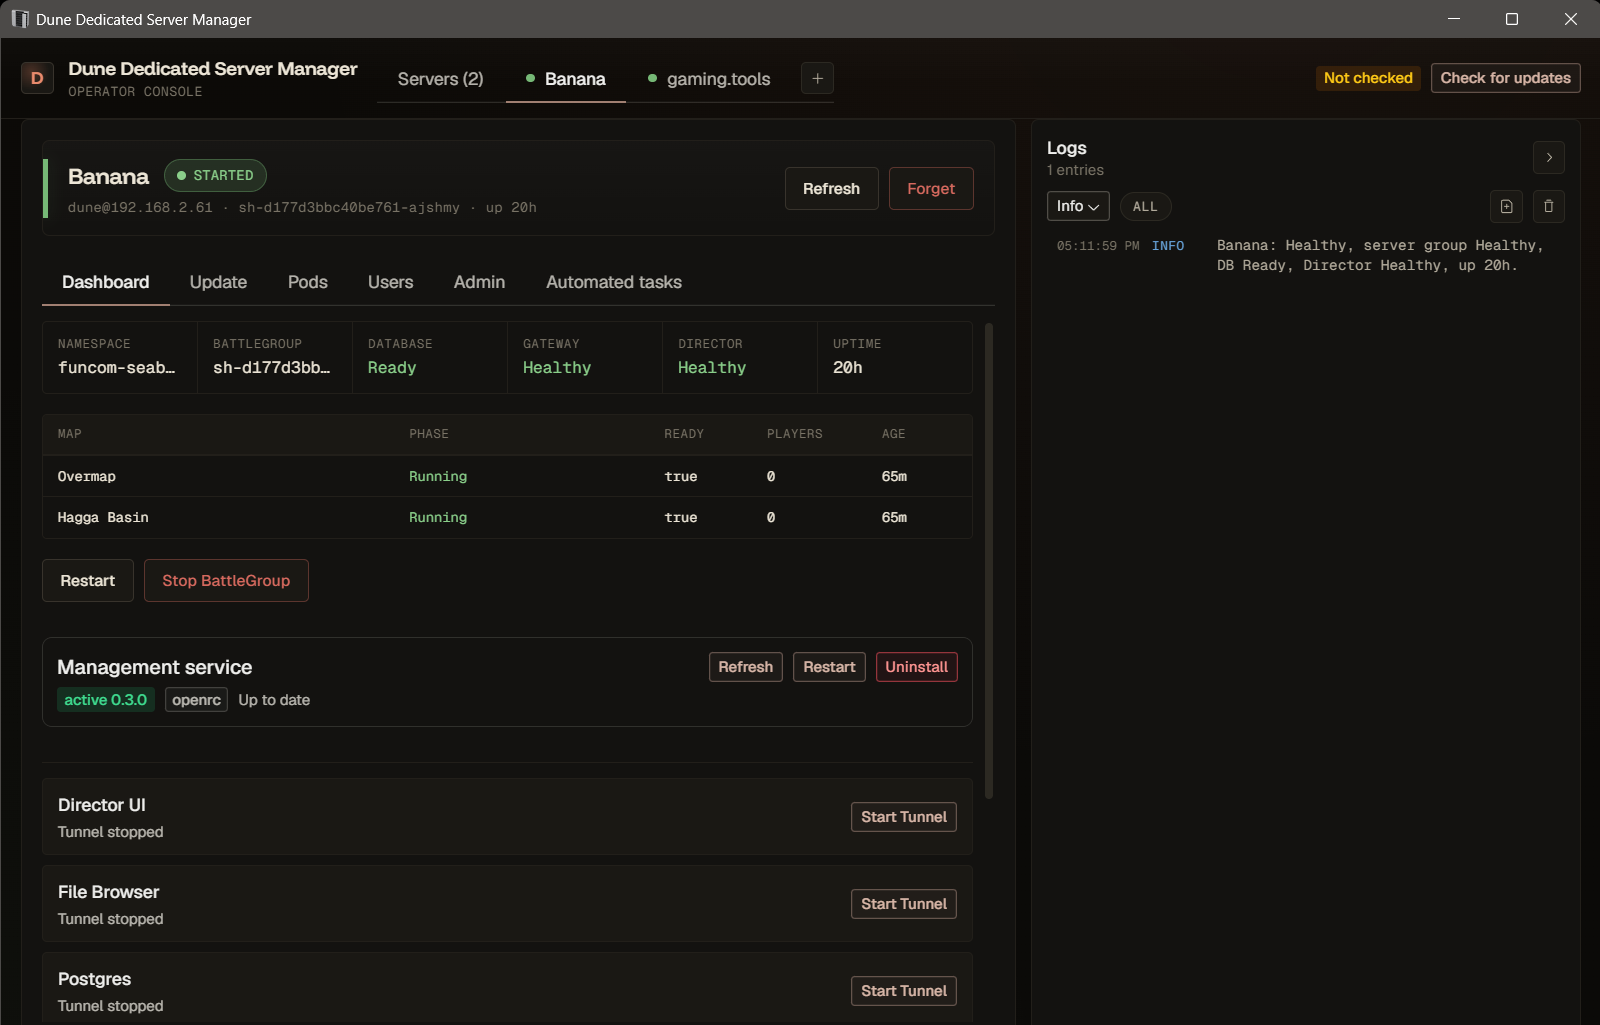Open the Pods tab
Screen dimensions: 1600x1025
(308, 282)
